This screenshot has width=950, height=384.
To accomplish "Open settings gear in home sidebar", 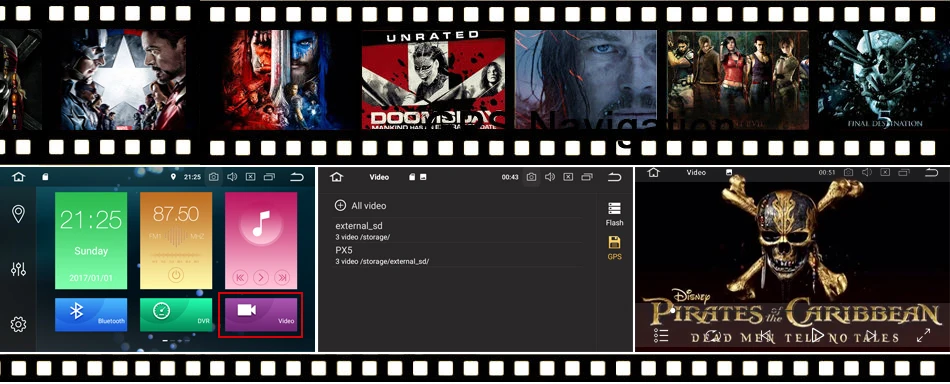I will (x=18, y=324).
